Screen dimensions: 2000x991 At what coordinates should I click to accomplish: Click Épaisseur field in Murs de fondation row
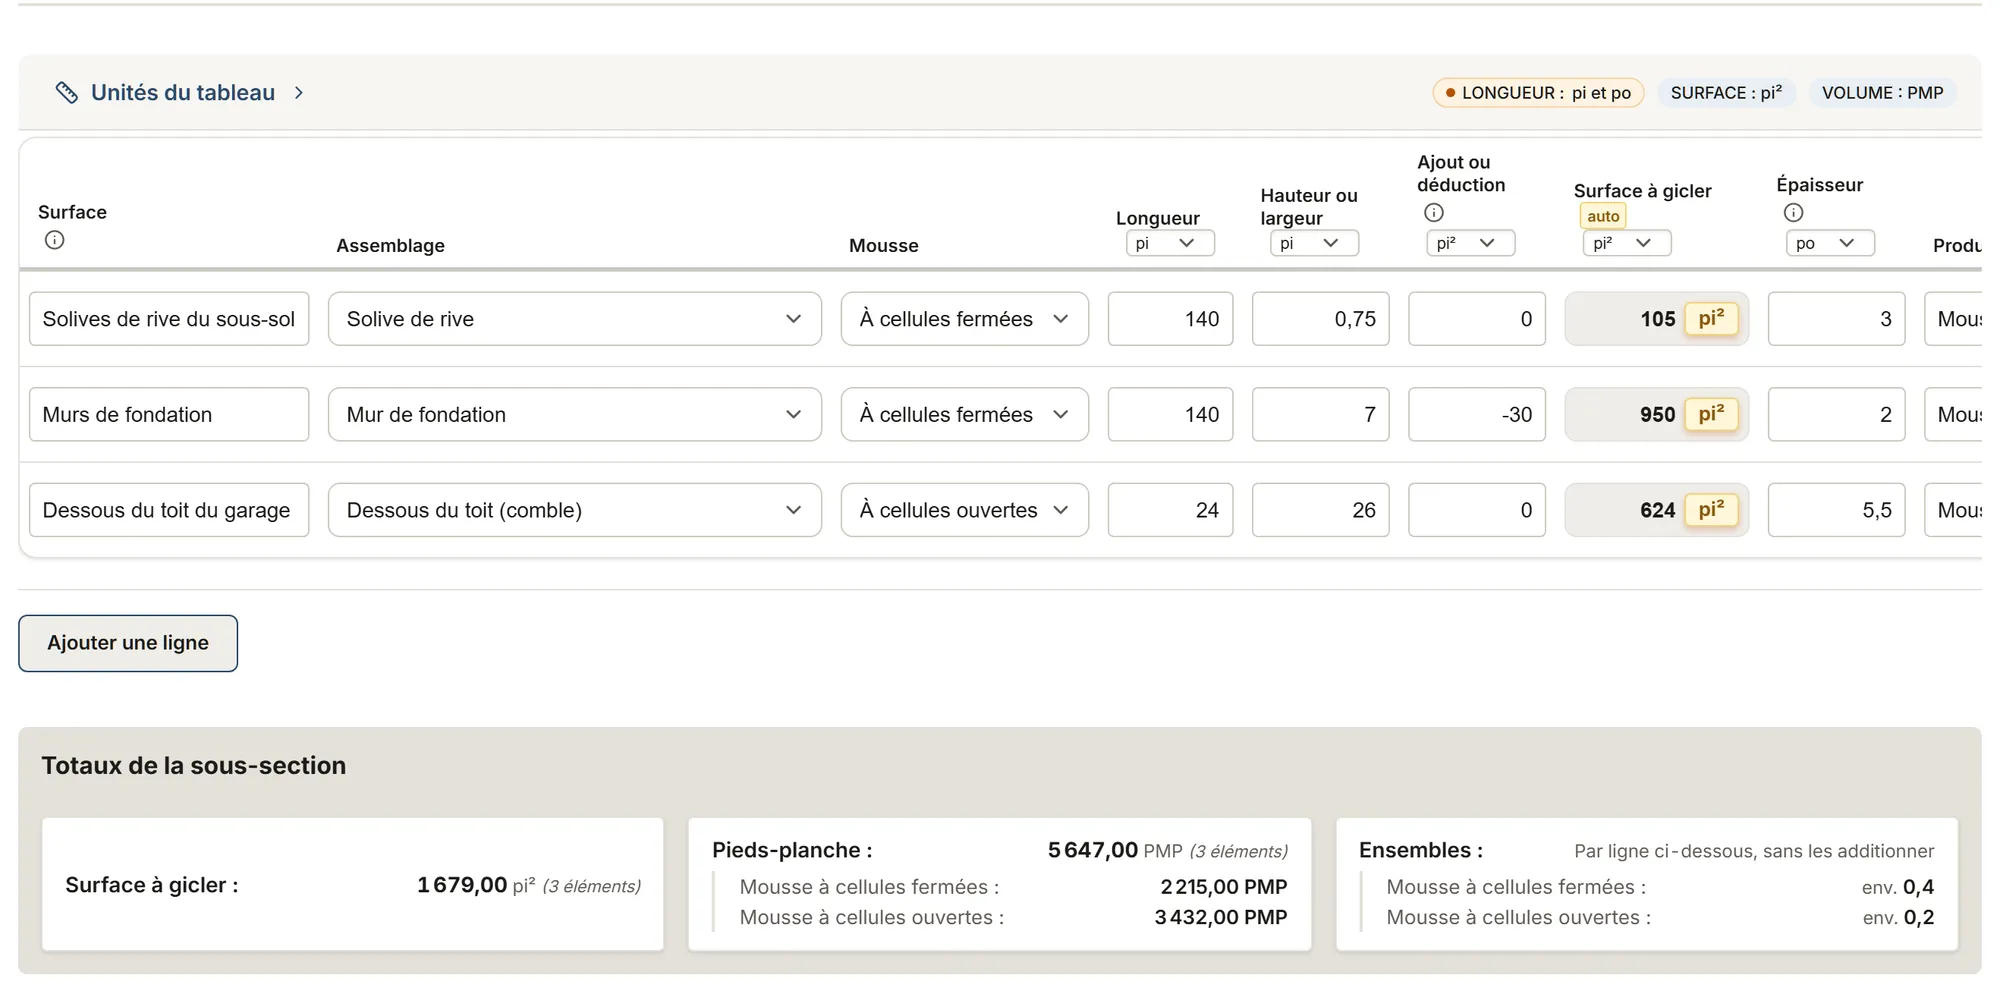(x=1836, y=414)
